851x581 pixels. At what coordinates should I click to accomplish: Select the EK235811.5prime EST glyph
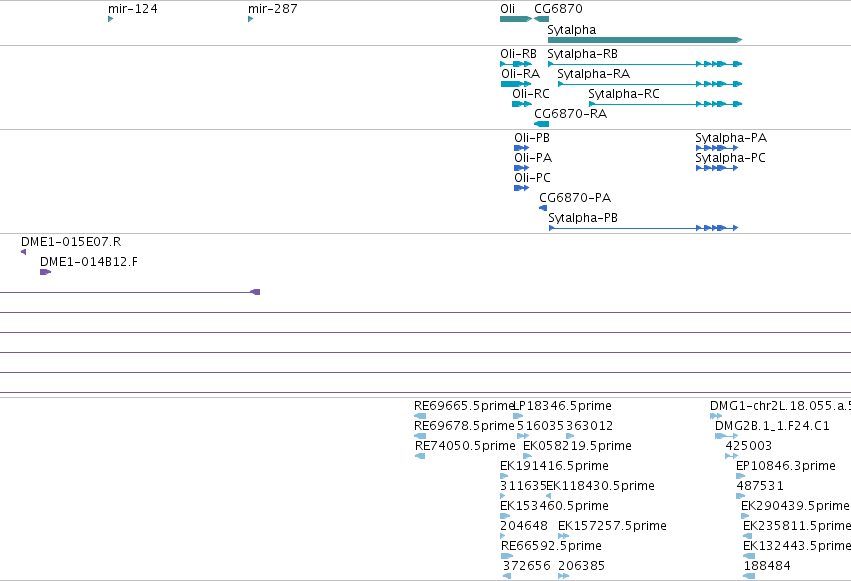pyautogui.click(x=748, y=537)
